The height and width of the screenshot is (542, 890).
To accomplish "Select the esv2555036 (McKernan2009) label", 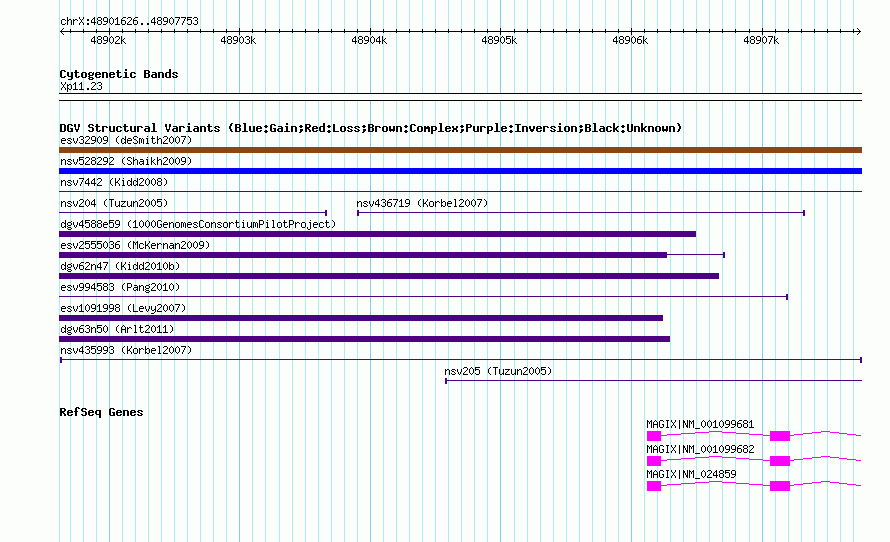I will (x=135, y=245).
